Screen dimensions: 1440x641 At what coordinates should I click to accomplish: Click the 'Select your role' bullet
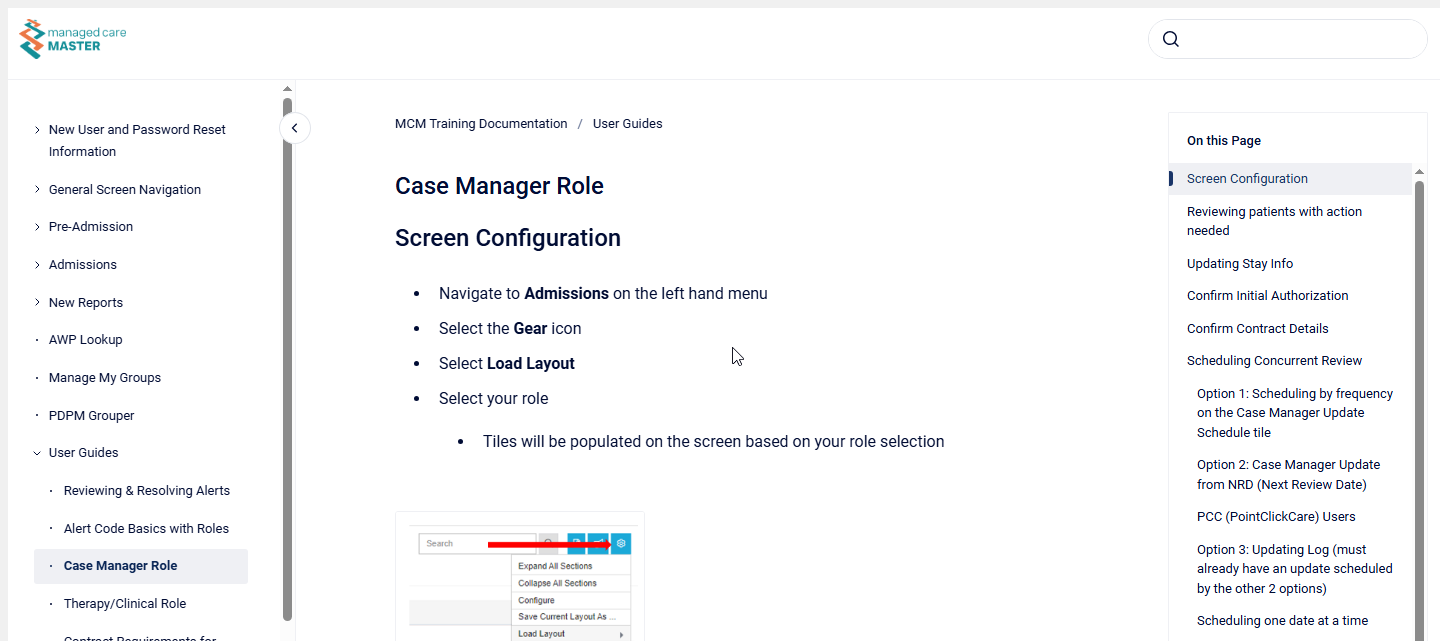(x=494, y=399)
